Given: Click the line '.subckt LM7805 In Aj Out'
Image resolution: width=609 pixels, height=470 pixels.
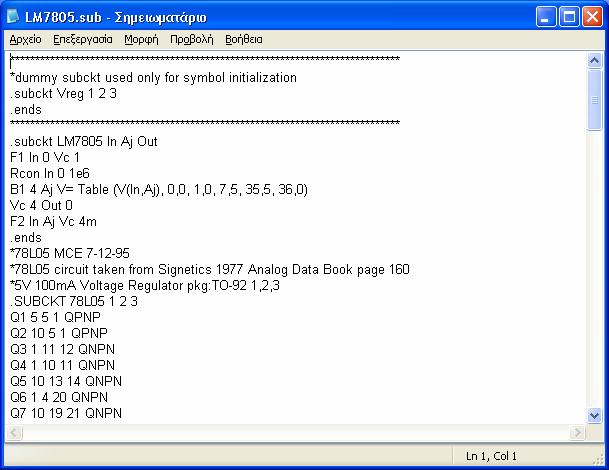Looking at the screenshot, I should [x=84, y=141].
